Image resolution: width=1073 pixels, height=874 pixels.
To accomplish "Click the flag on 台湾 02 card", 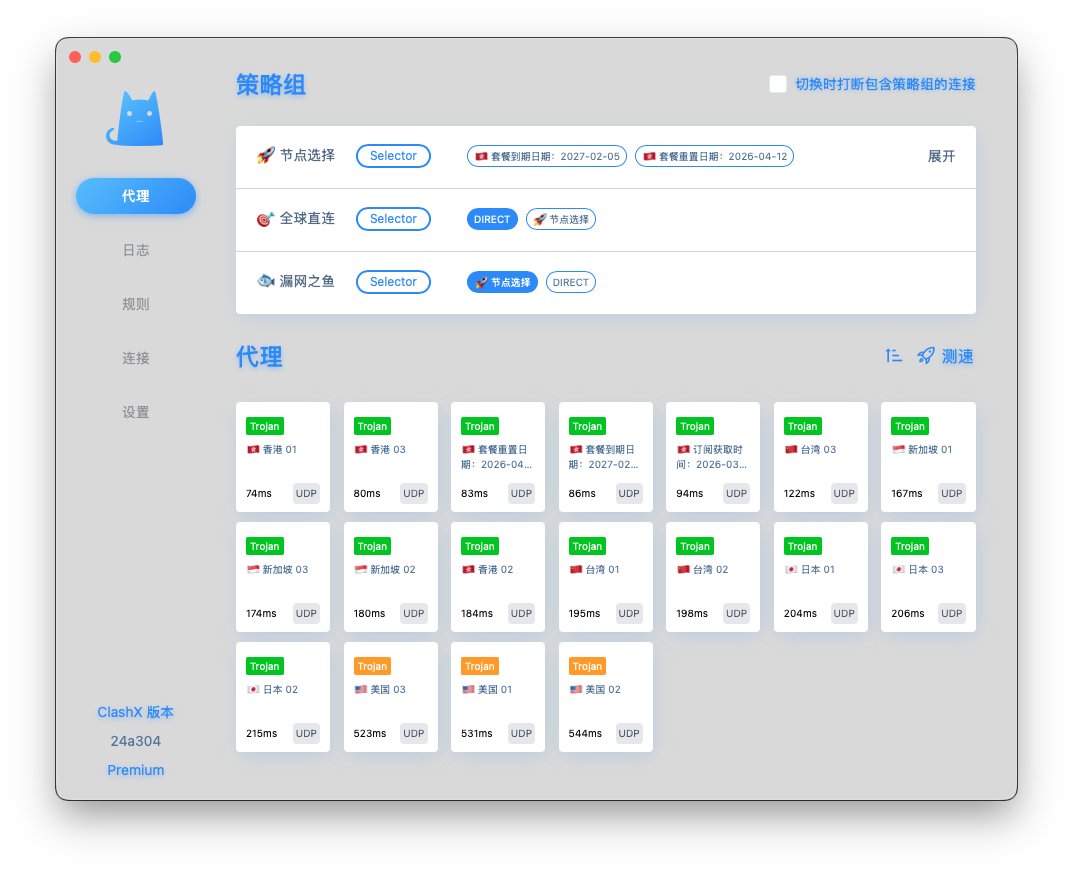I will tap(684, 569).
